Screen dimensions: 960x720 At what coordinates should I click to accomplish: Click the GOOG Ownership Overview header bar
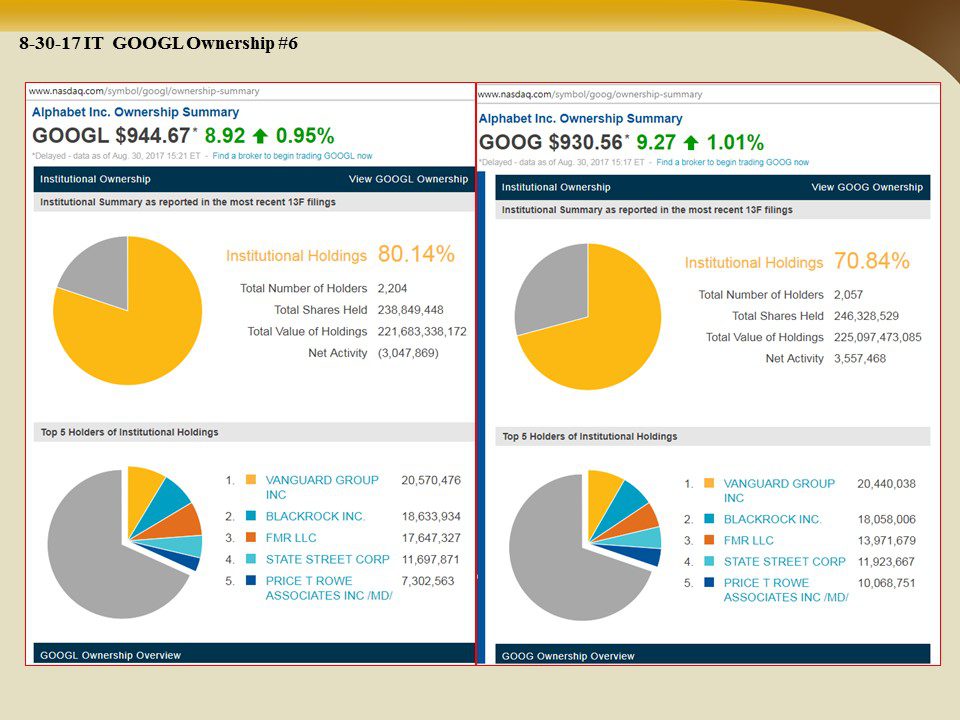(x=713, y=654)
